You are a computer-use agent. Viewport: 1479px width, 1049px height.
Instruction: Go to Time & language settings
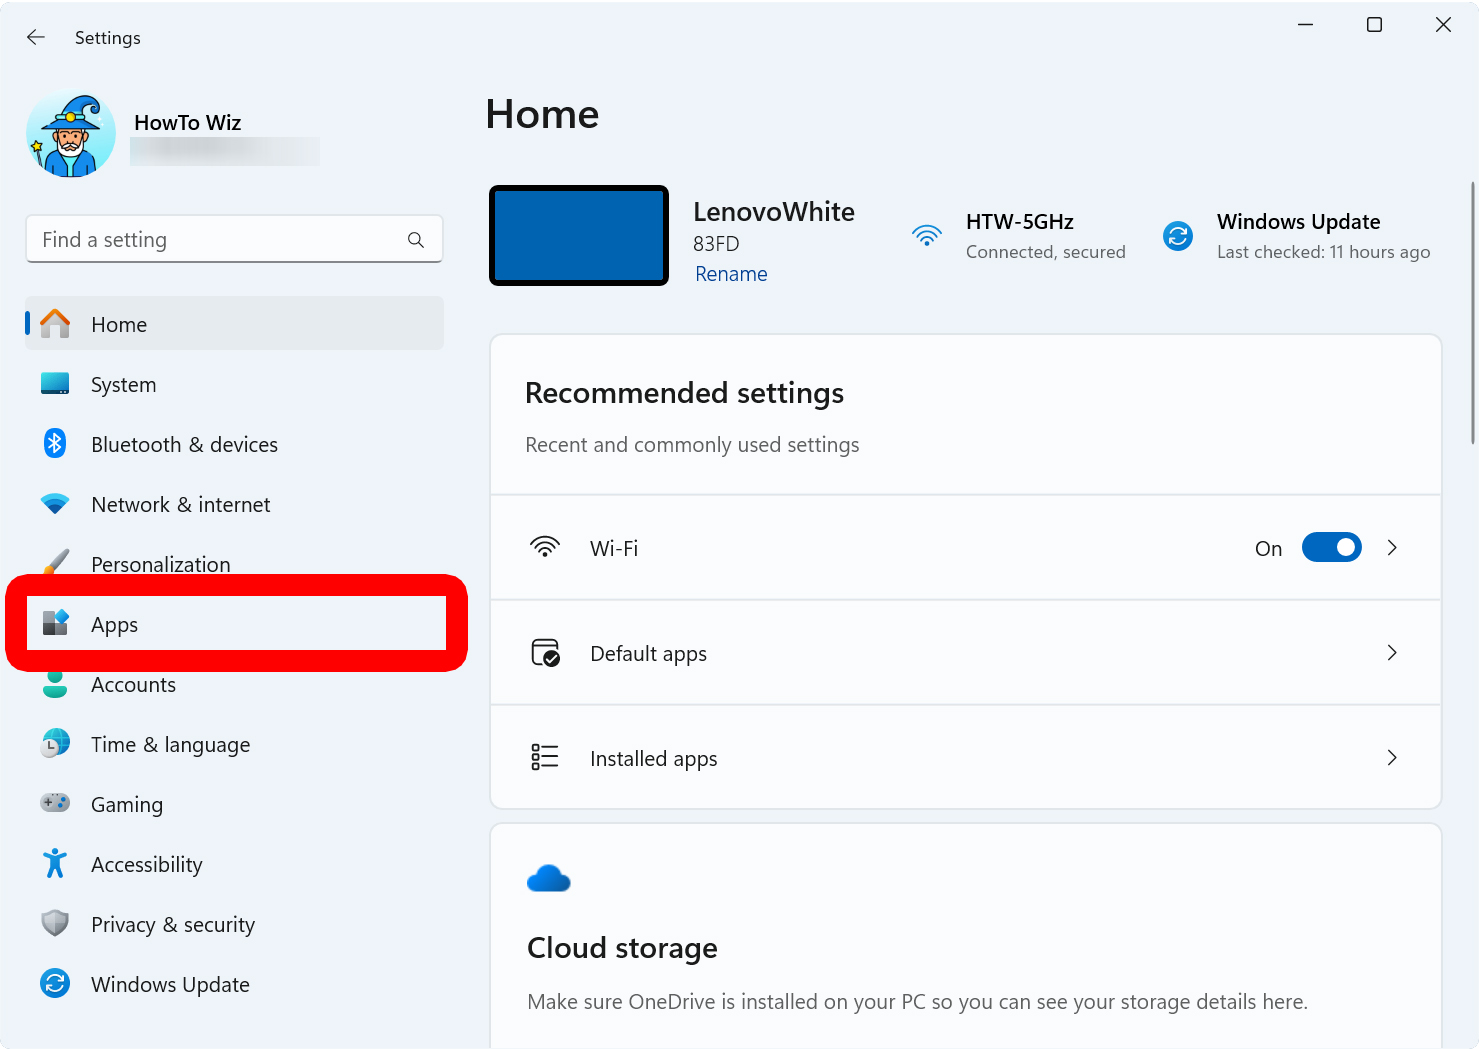pyautogui.click(x=170, y=745)
